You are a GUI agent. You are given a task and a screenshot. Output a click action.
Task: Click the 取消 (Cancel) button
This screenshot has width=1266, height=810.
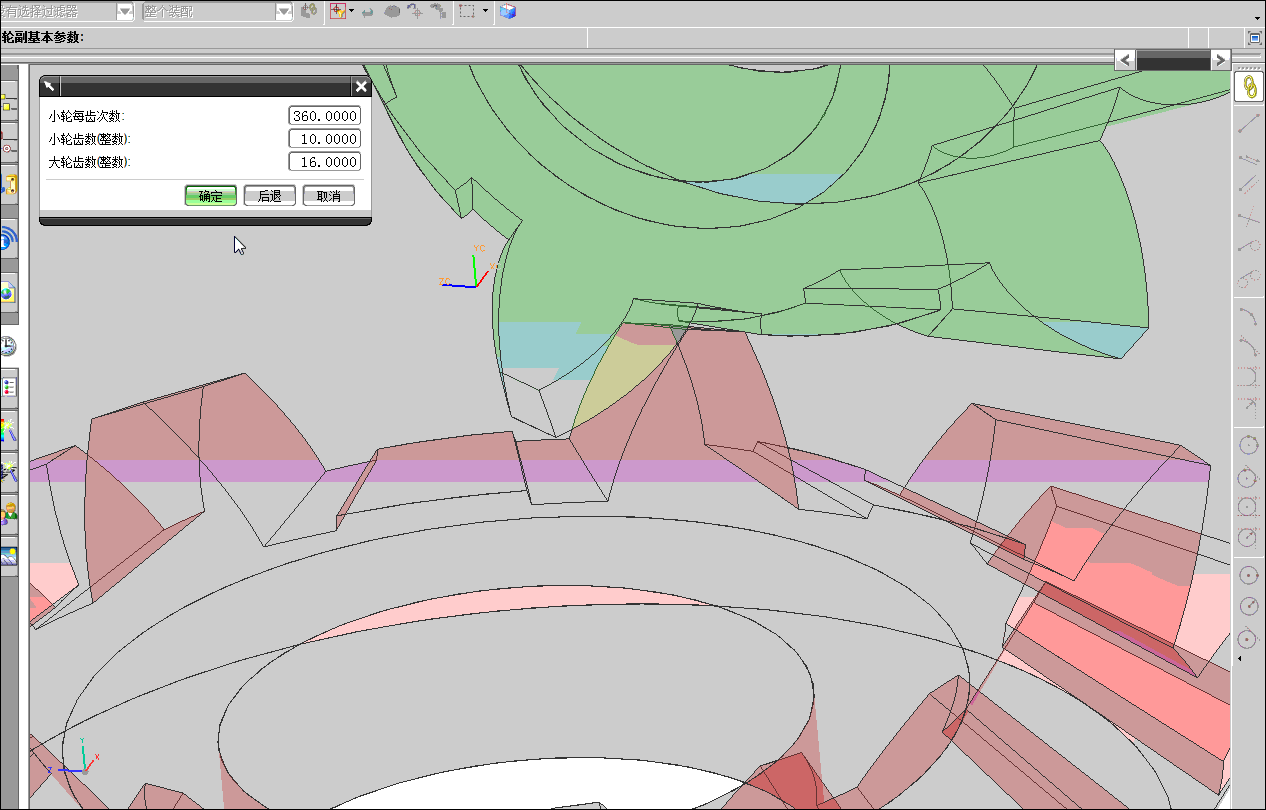click(x=329, y=196)
